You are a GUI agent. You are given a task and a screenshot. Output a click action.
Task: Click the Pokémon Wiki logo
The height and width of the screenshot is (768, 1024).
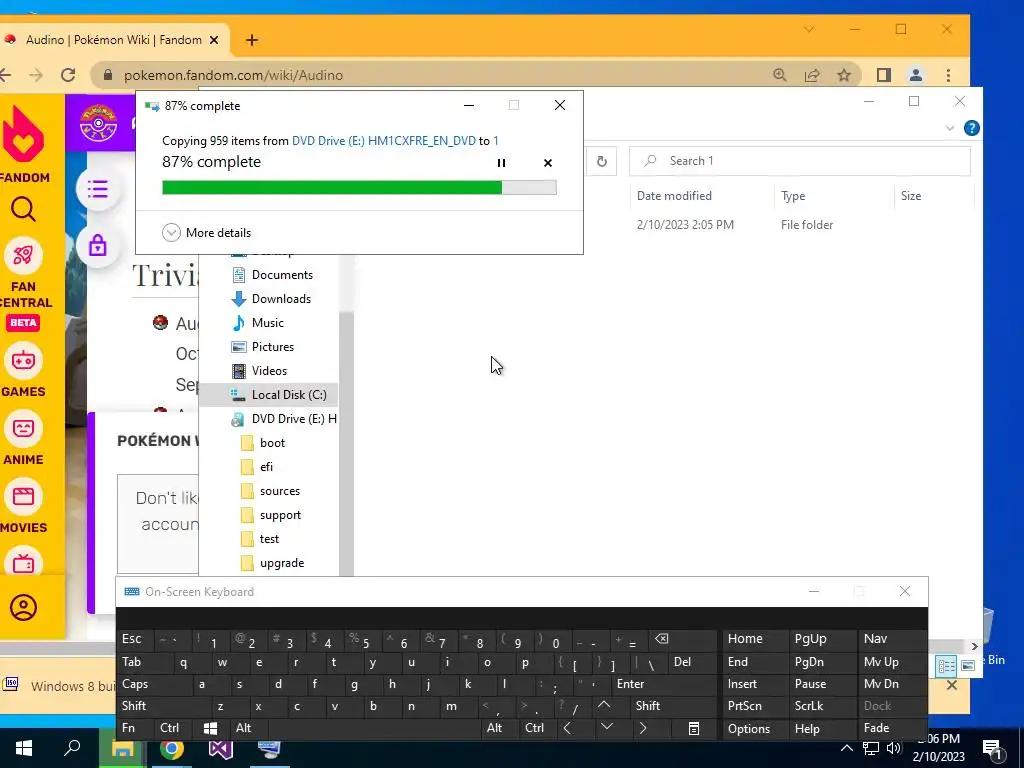[98, 123]
